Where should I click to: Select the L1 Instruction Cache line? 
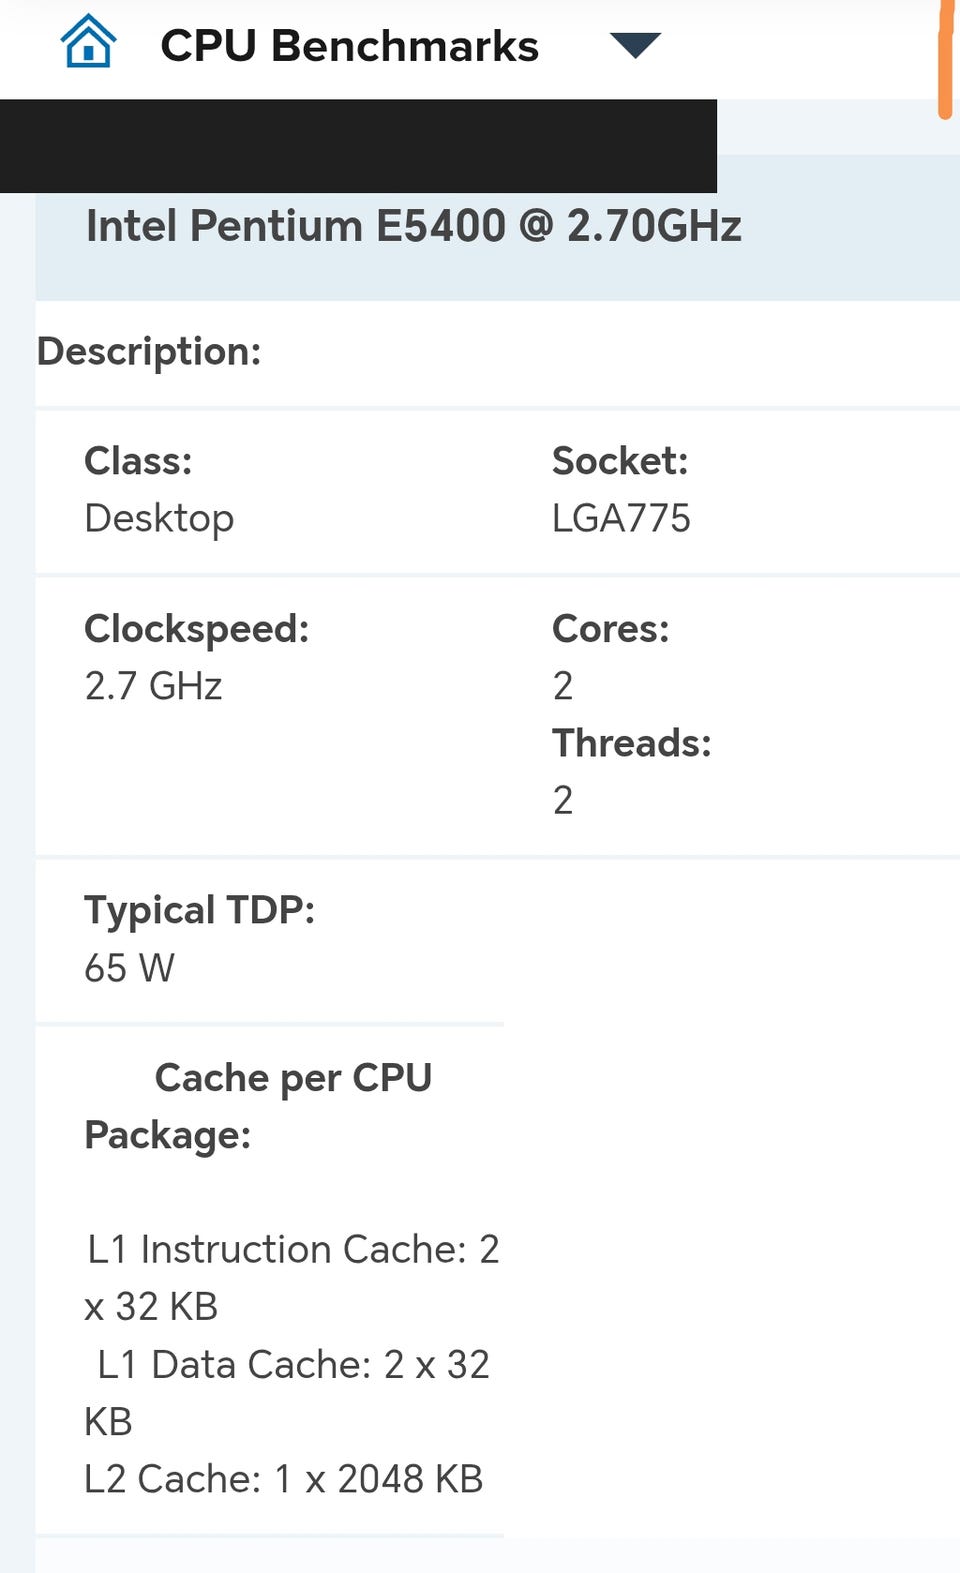pyautogui.click(x=293, y=1250)
